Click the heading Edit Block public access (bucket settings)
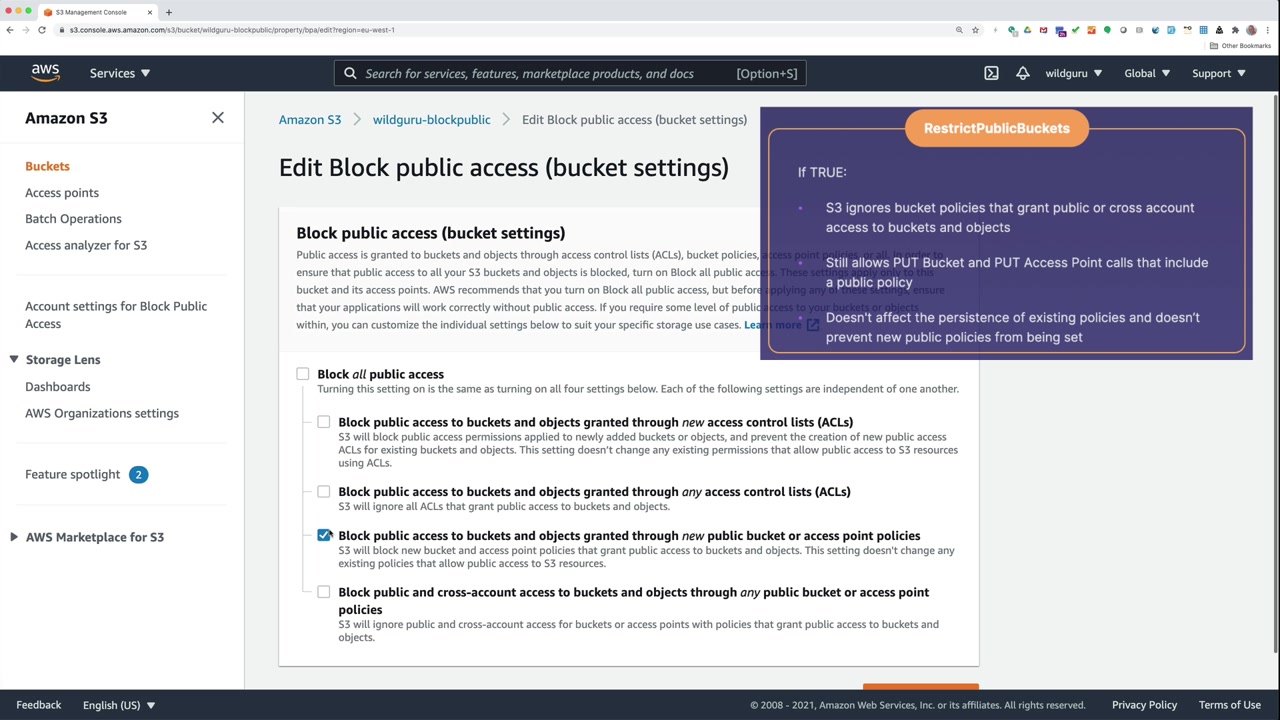The width and height of the screenshot is (1280, 720). tap(504, 168)
